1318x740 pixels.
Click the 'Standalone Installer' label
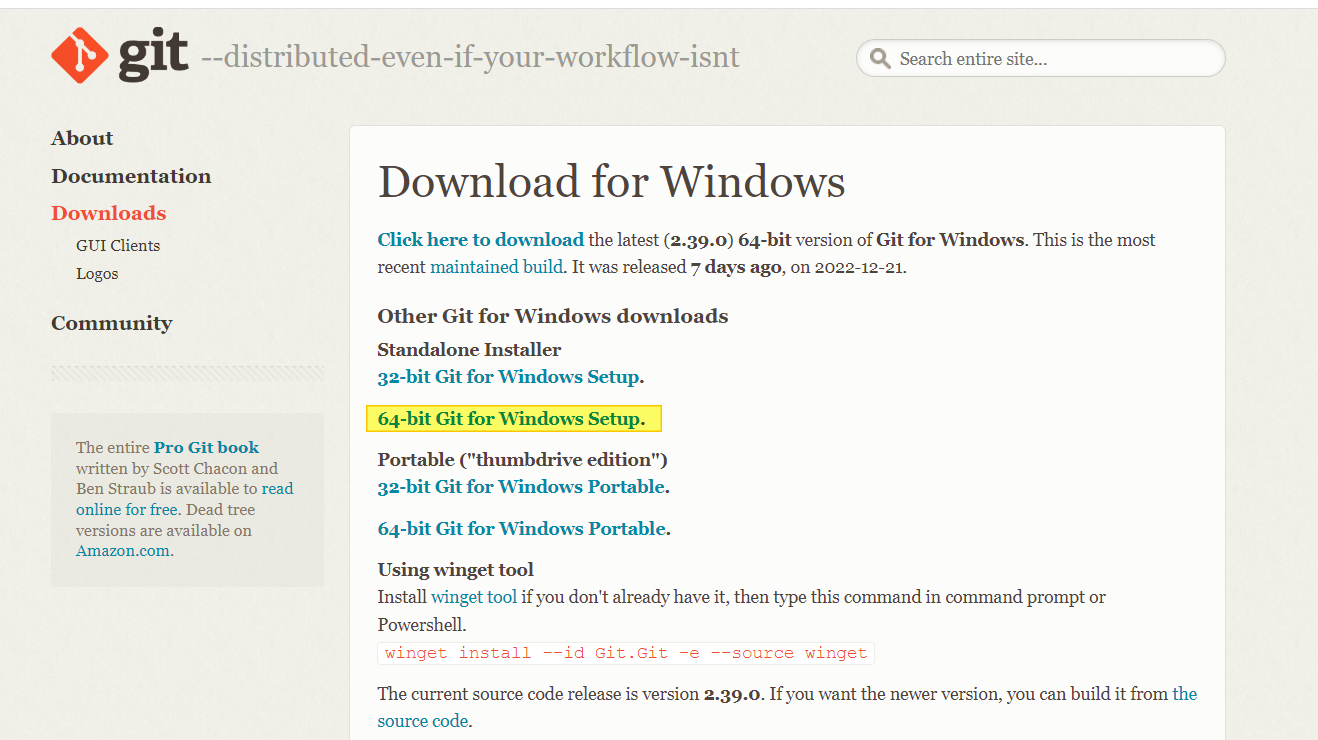[x=469, y=350]
